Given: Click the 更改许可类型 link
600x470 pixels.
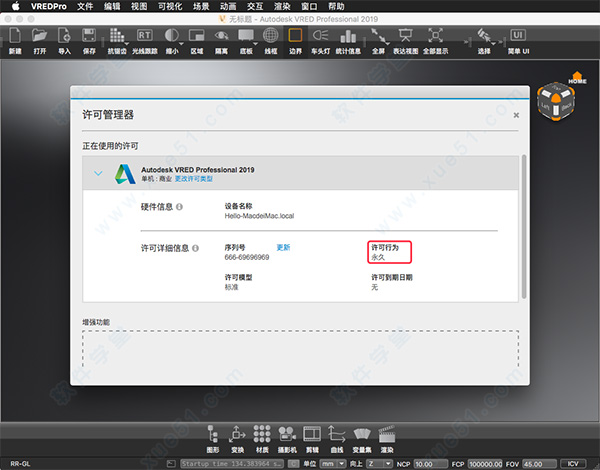Looking at the screenshot, I should click(x=194, y=179).
